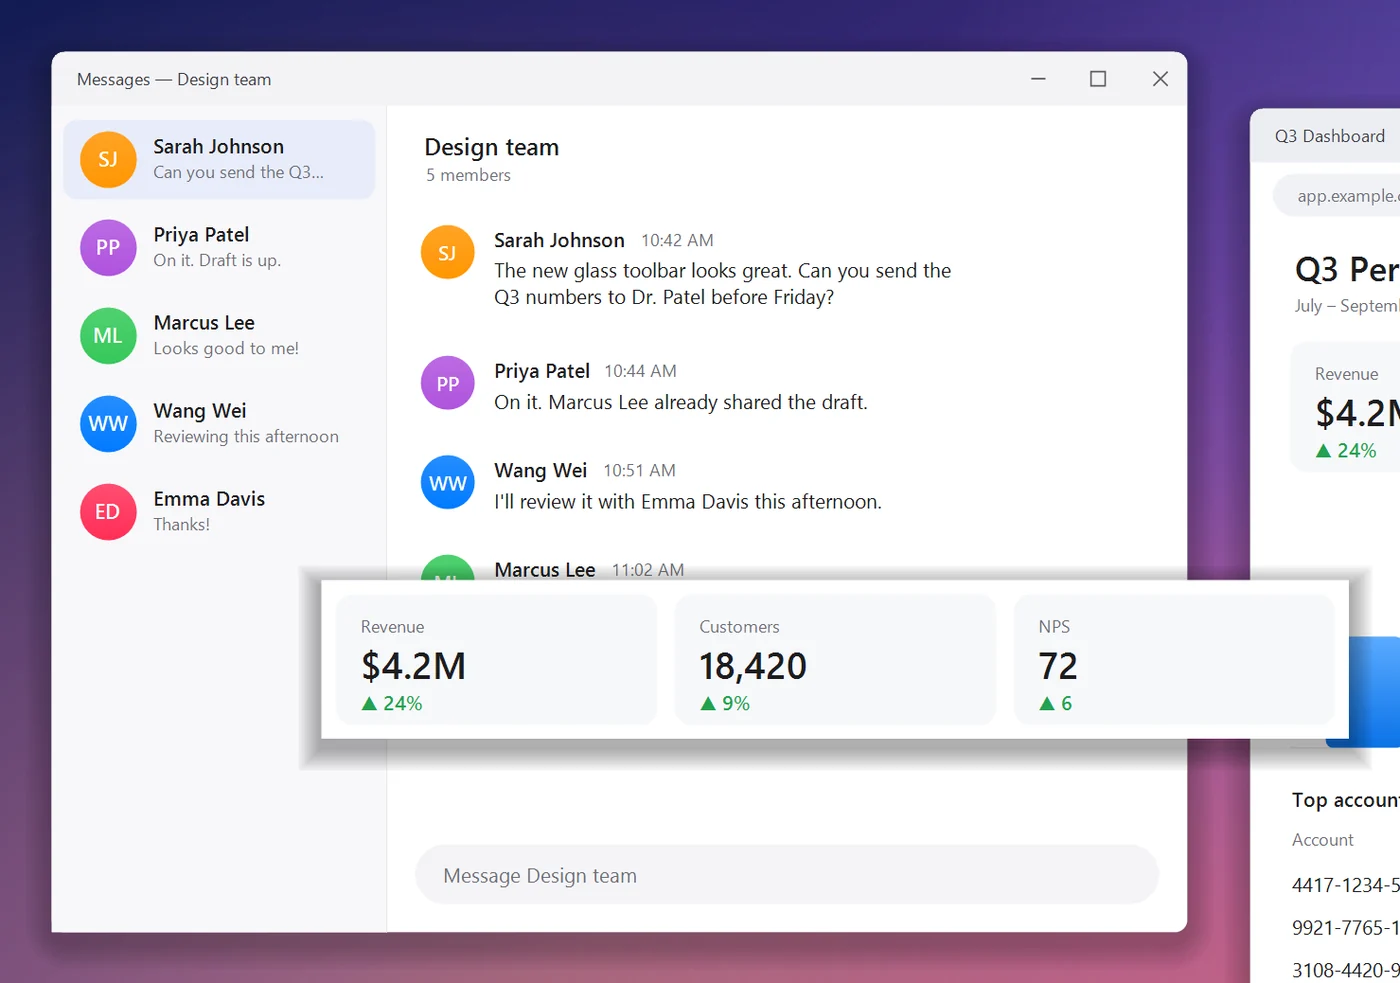Click Marcus Lee's name in the 11:02 message

pos(545,569)
